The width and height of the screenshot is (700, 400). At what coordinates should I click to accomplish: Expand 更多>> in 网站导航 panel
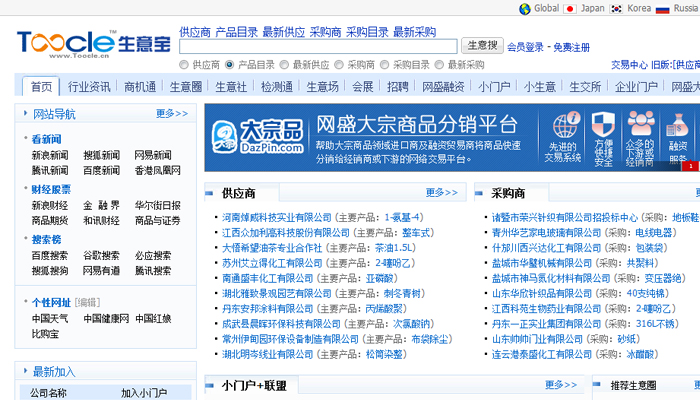click(172, 114)
